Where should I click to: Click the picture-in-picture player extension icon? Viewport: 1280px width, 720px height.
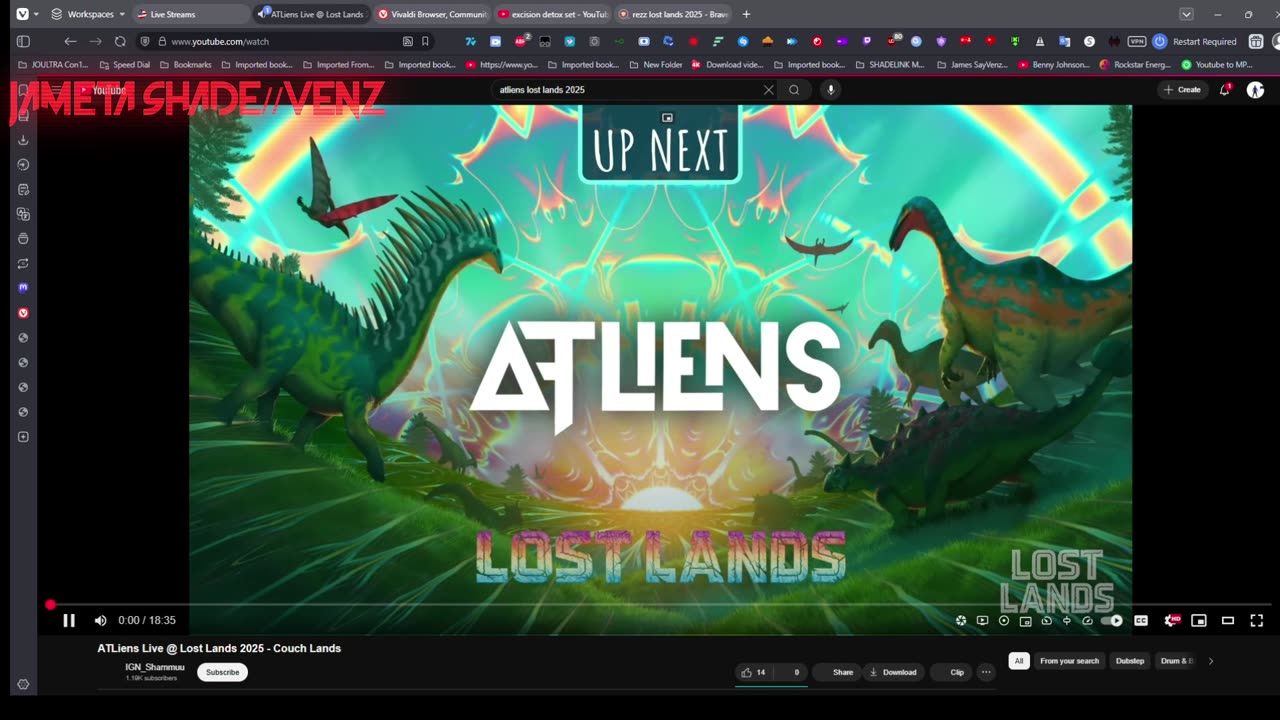(1025, 620)
